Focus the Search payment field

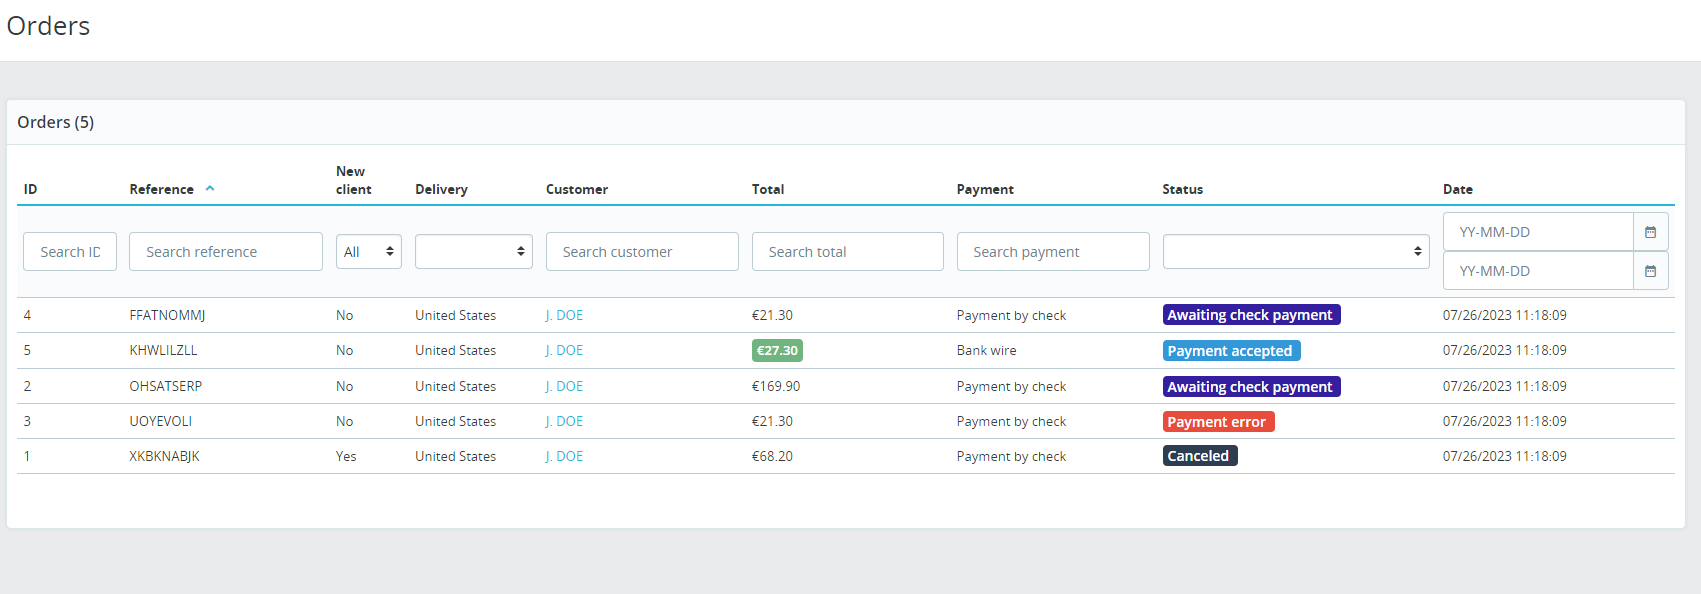[x=1053, y=252]
